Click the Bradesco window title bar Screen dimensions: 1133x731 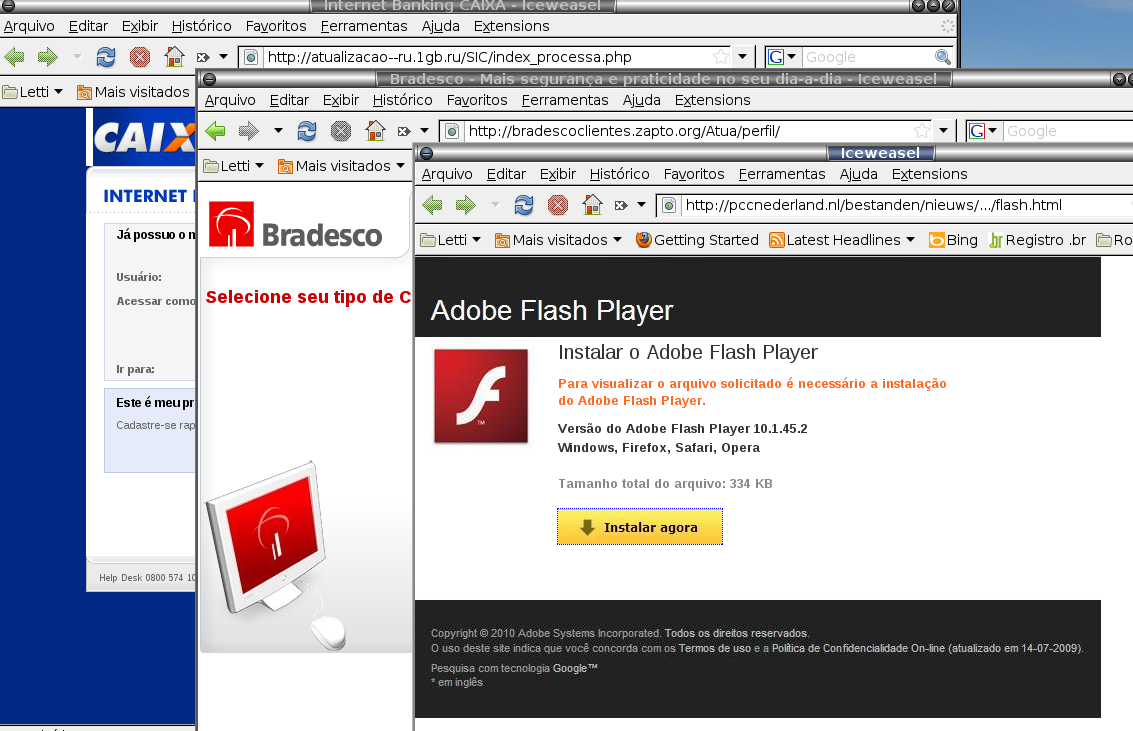coord(663,79)
